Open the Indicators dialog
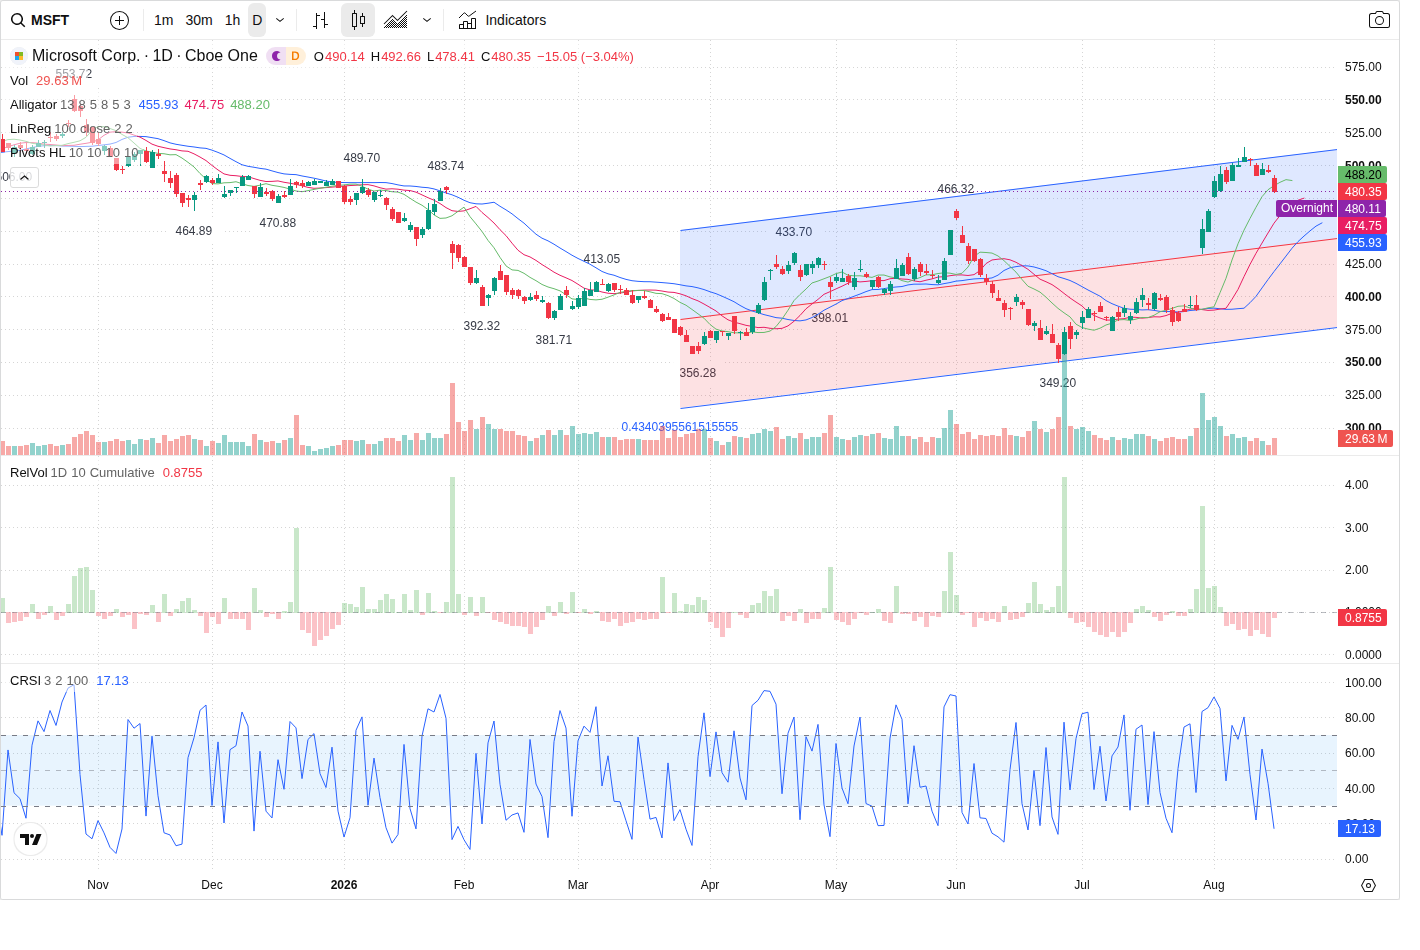 [502, 20]
